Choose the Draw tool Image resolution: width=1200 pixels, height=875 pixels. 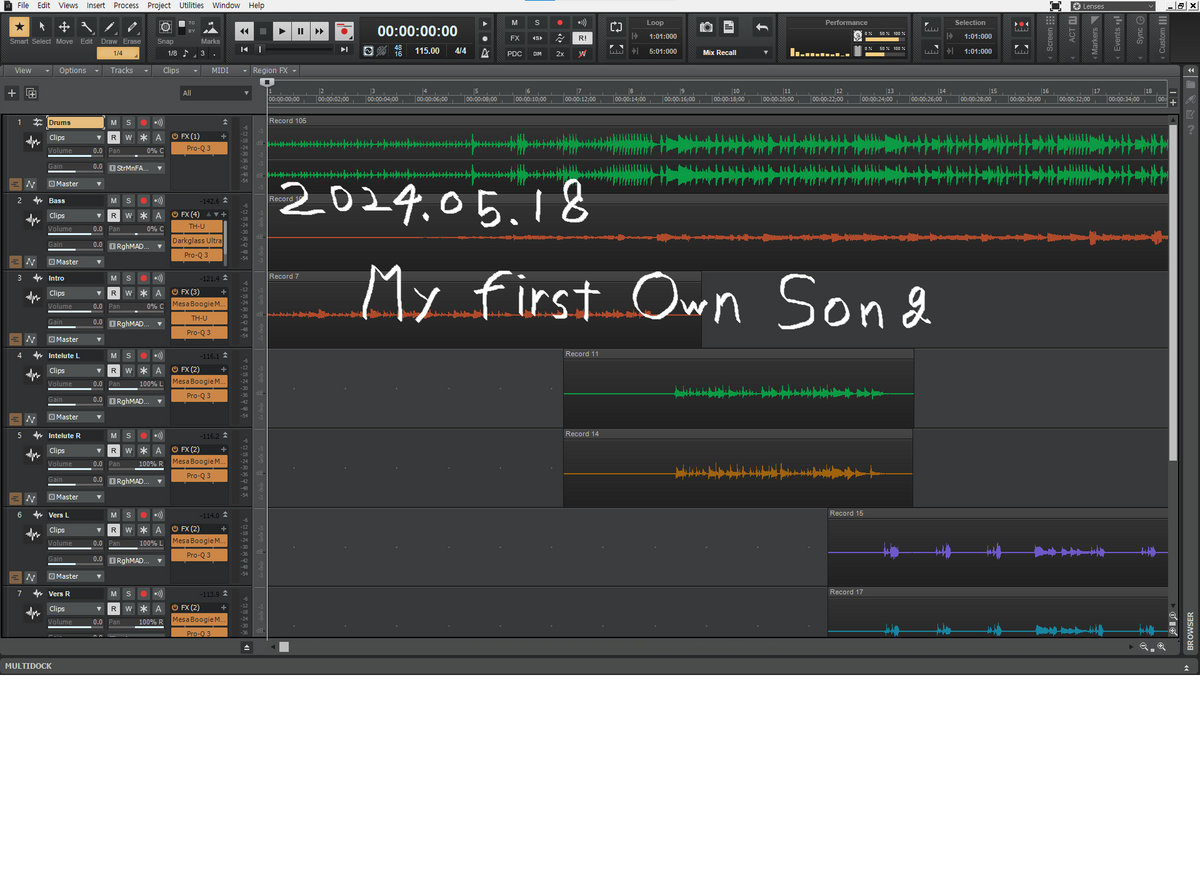click(x=109, y=30)
